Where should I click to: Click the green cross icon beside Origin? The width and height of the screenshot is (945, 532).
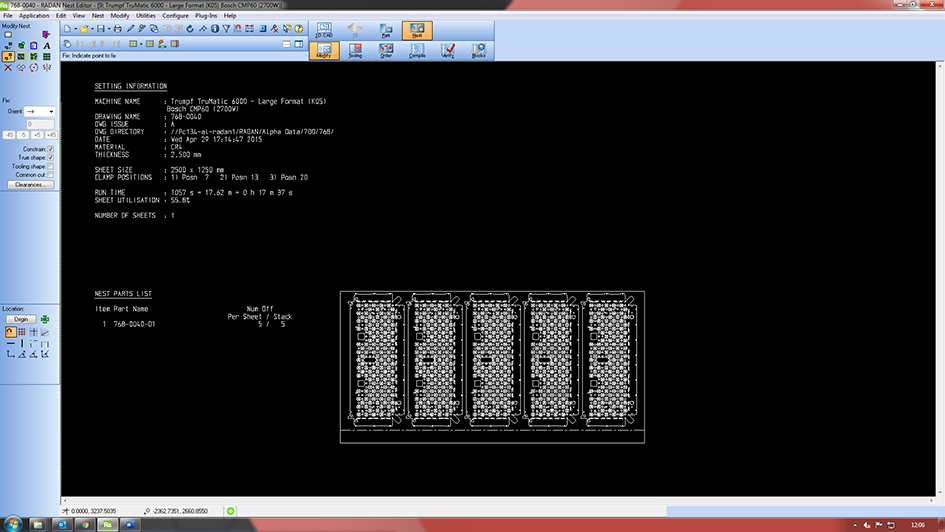point(45,319)
